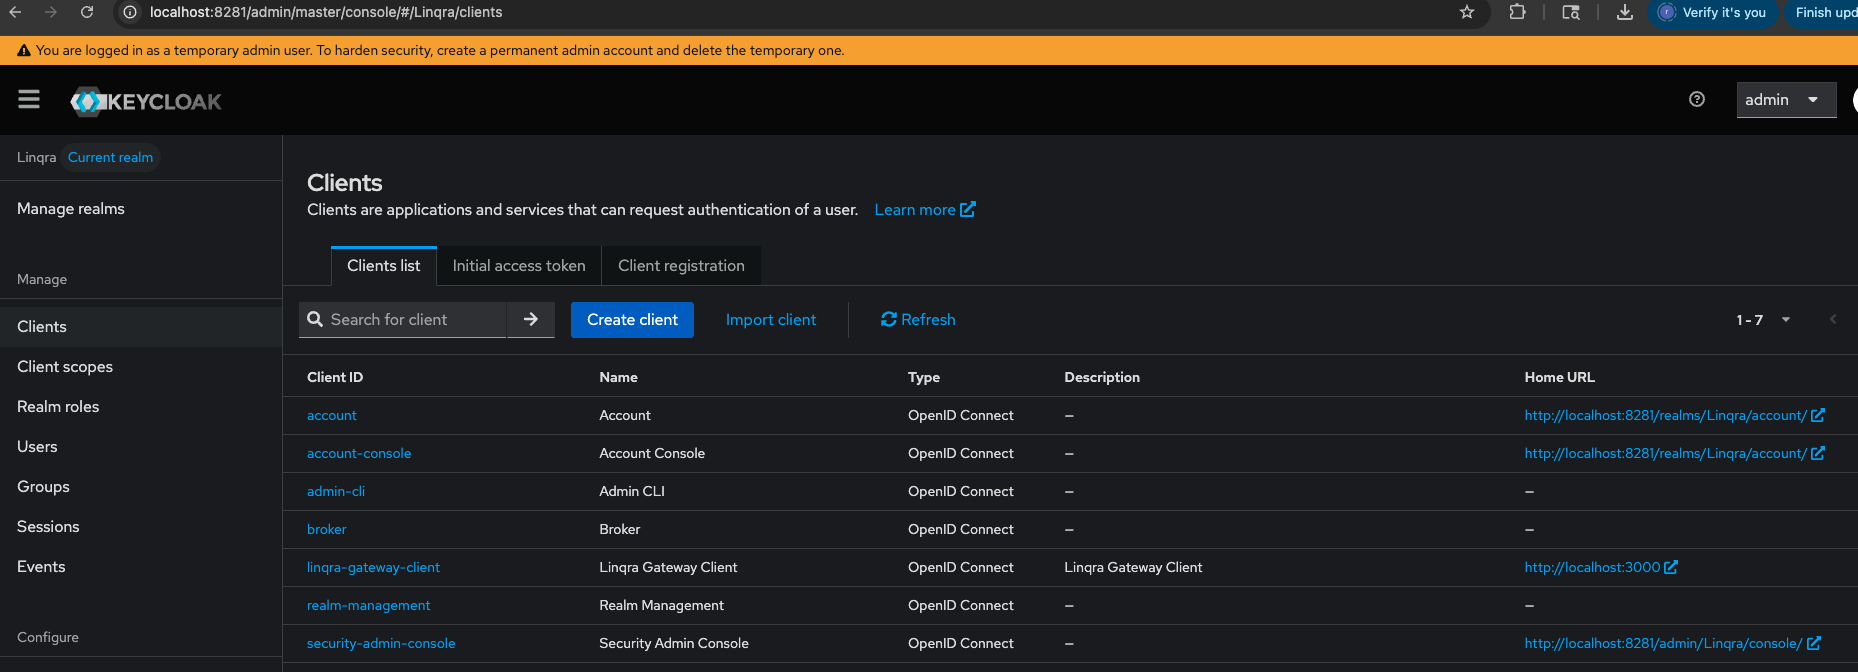Open the security-admin-console client
The height and width of the screenshot is (672, 1858).
click(381, 644)
